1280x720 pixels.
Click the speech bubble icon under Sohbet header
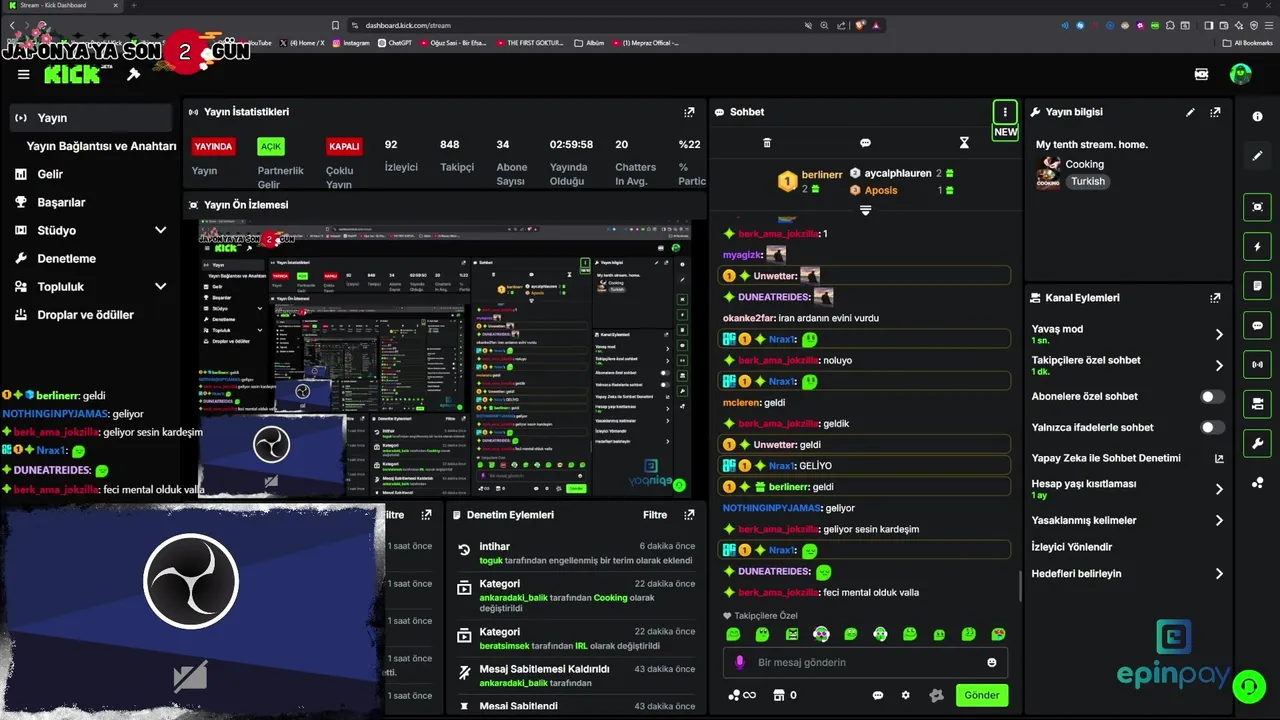(865, 143)
